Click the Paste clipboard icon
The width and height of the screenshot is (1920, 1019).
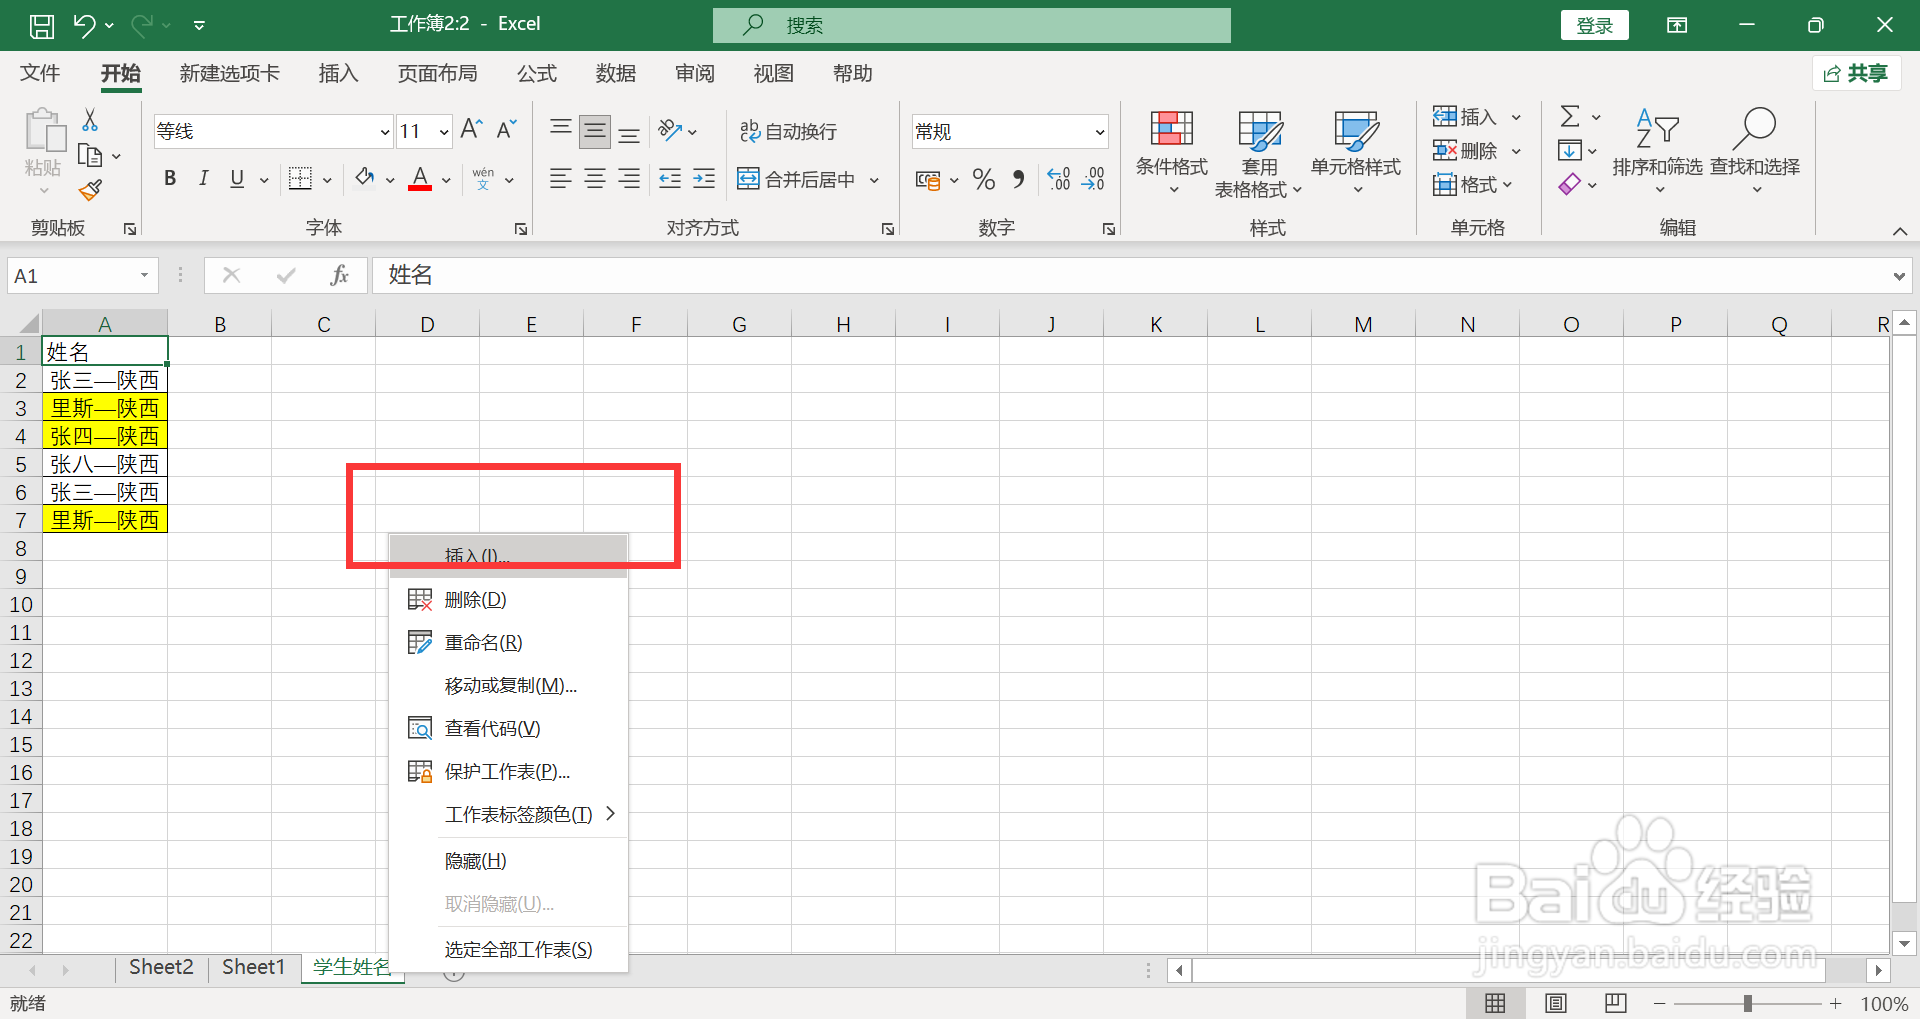point(44,132)
